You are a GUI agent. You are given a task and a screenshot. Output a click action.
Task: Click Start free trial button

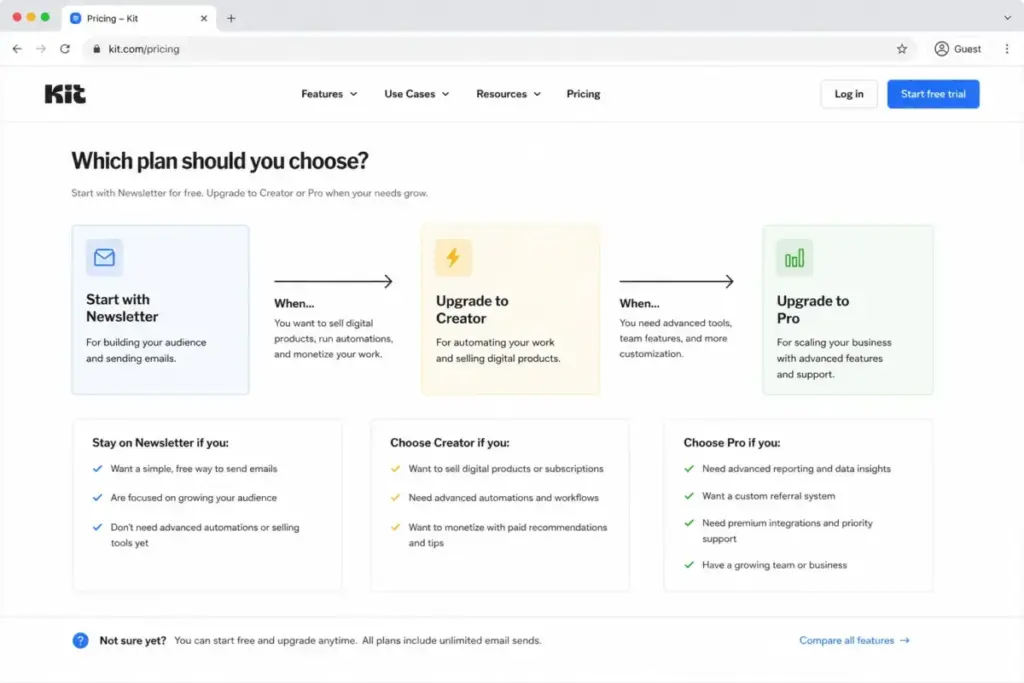point(933,94)
